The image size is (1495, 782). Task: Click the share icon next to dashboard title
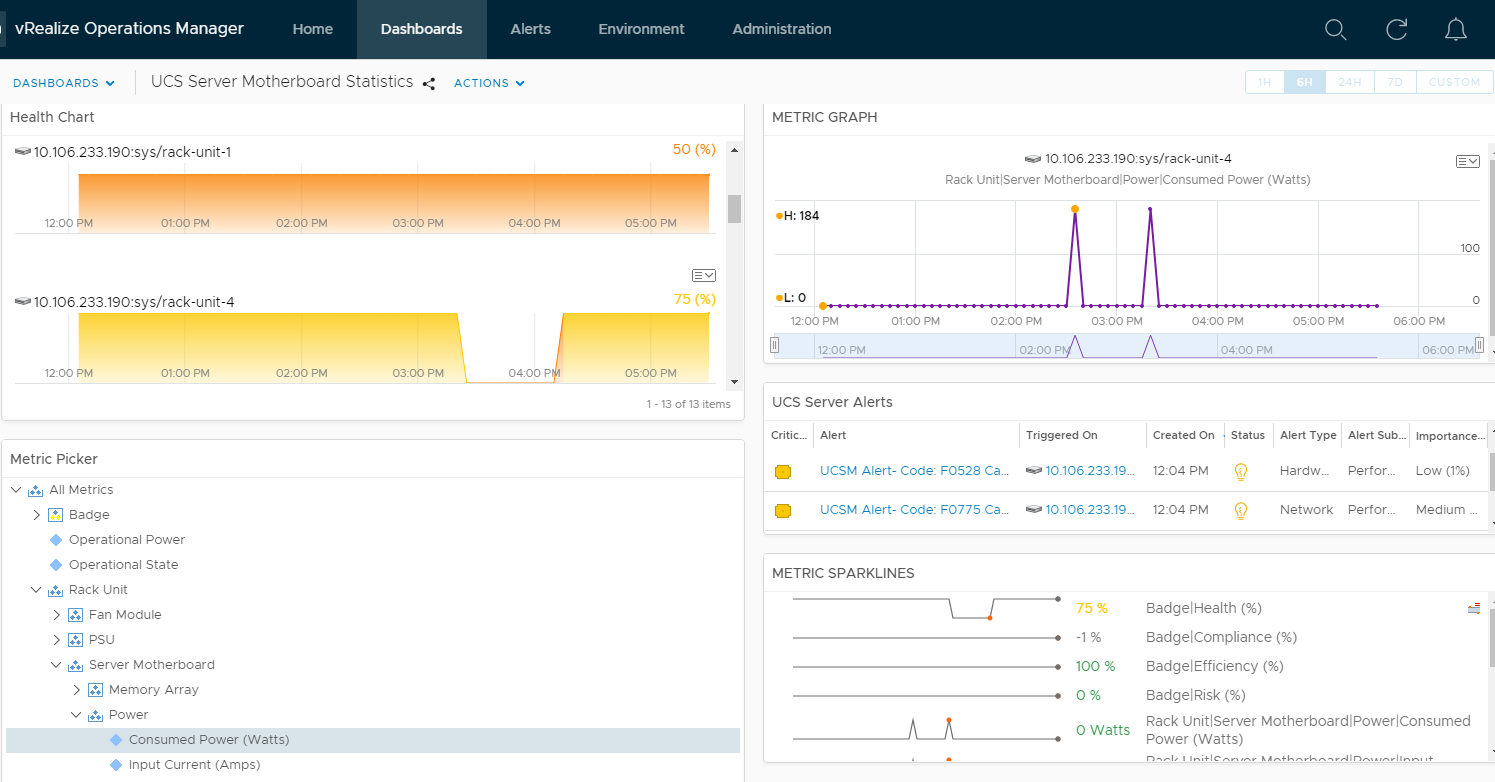tap(429, 83)
